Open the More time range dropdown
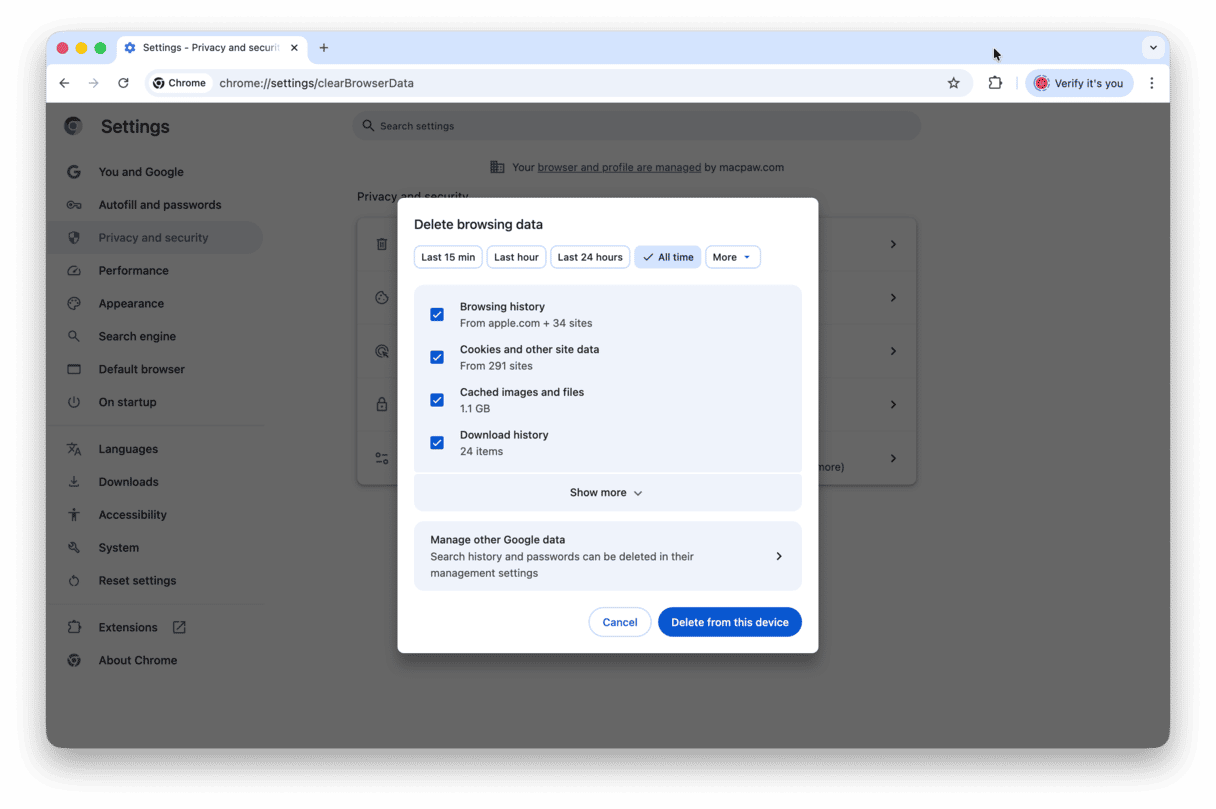1216x809 pixels. pyautogui.click(x=733, y=257)
